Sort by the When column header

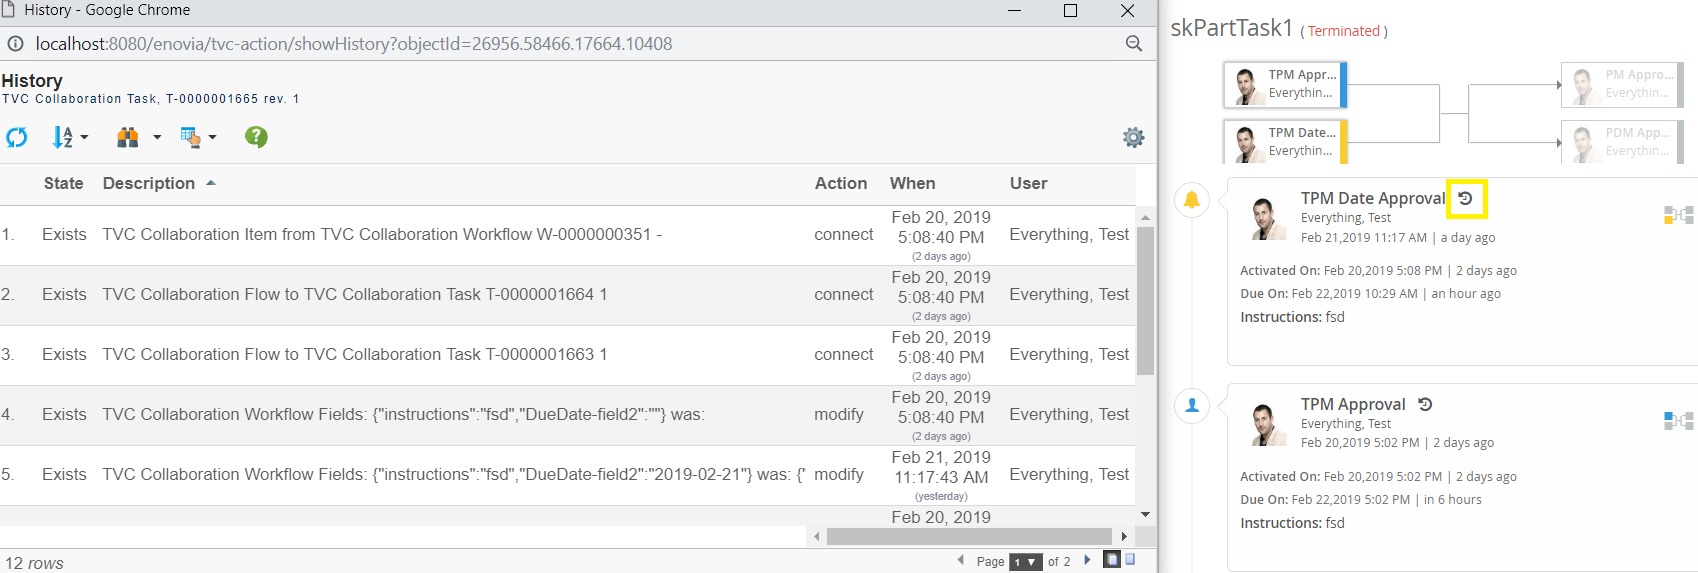coord(912,183)
